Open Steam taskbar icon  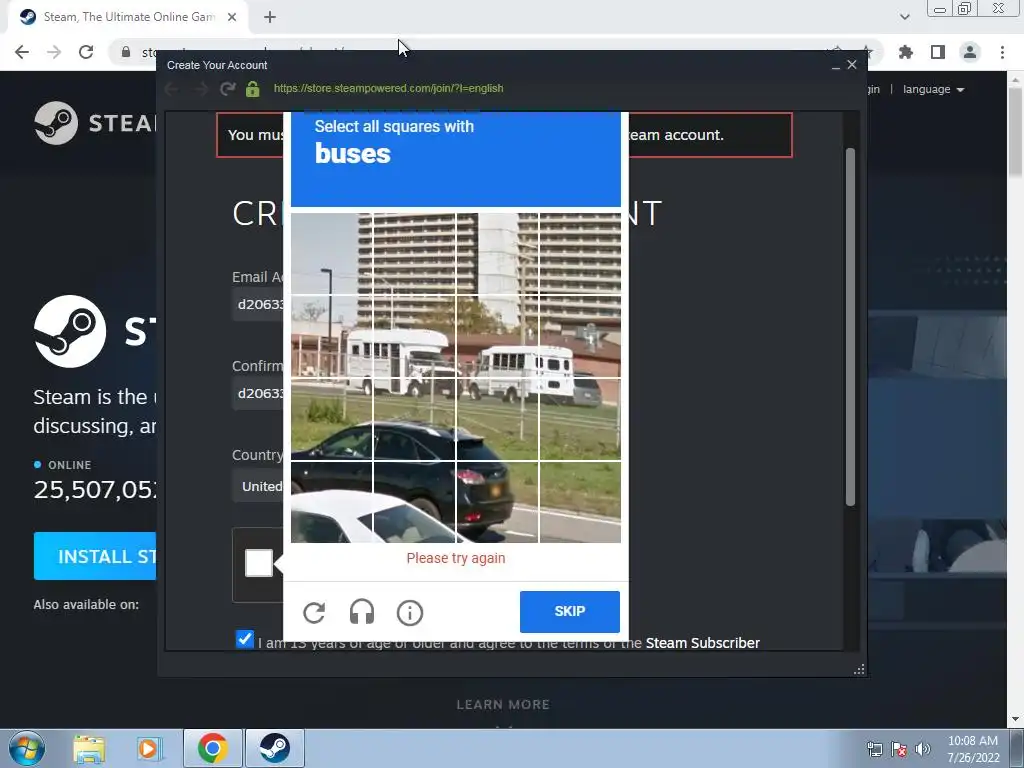coord(274,748)
